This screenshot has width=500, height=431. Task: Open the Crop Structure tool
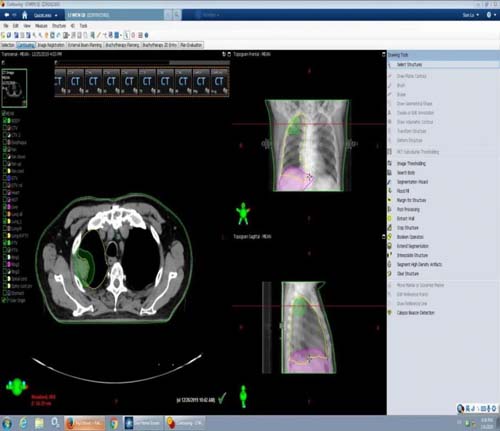(x=407, y=228)
